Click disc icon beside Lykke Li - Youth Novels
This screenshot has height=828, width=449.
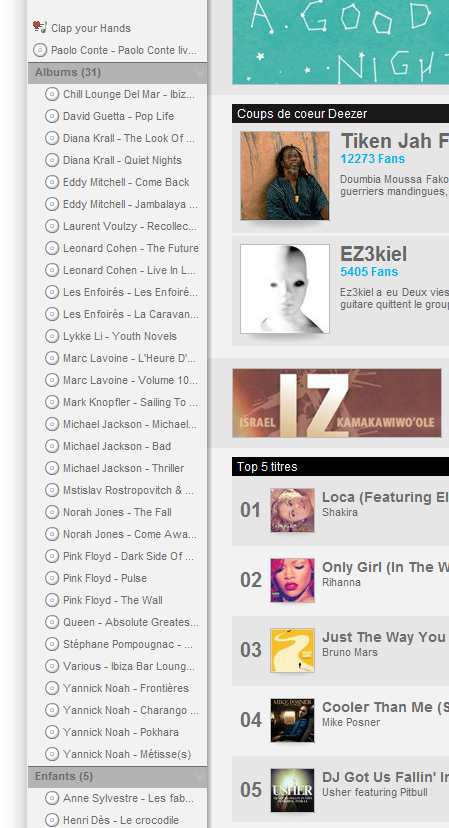tap(52, 336)
